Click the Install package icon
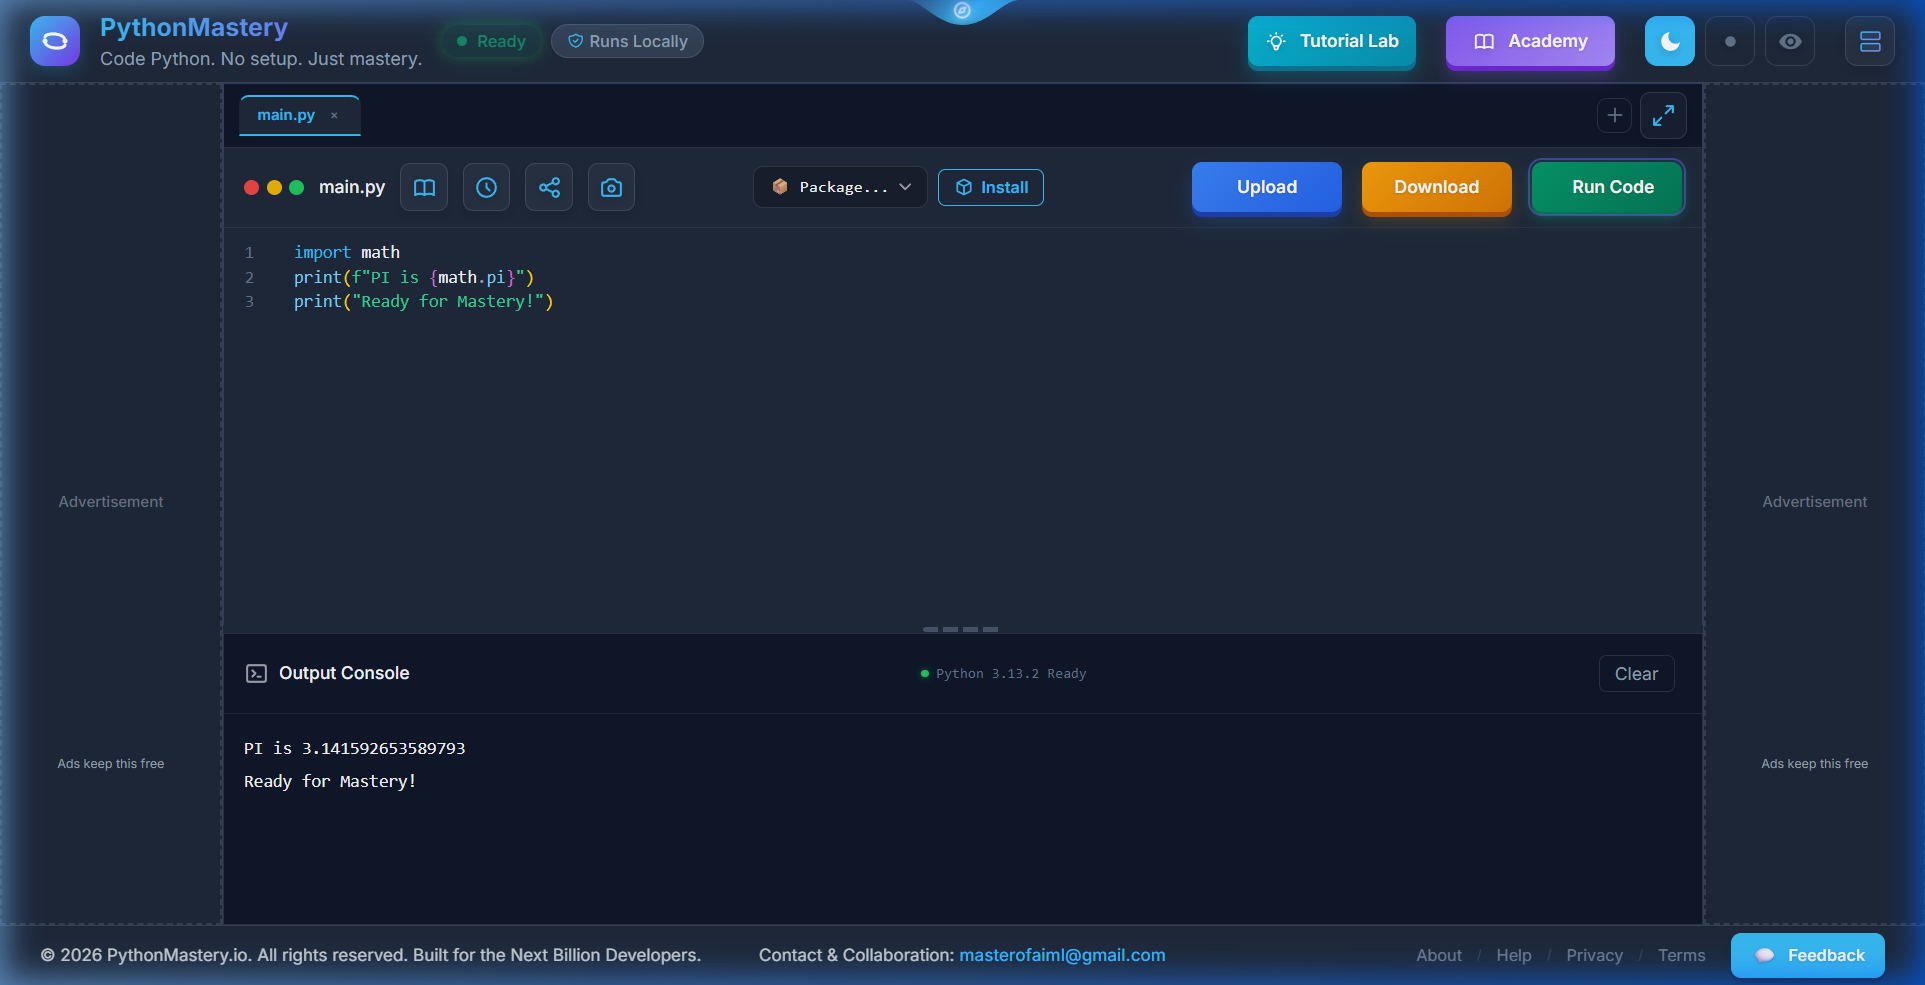 (x=963, y=187)
